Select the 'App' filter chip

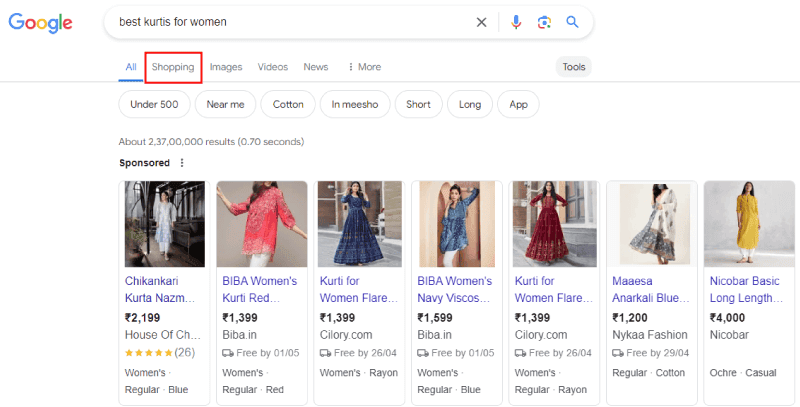[518, 104]
